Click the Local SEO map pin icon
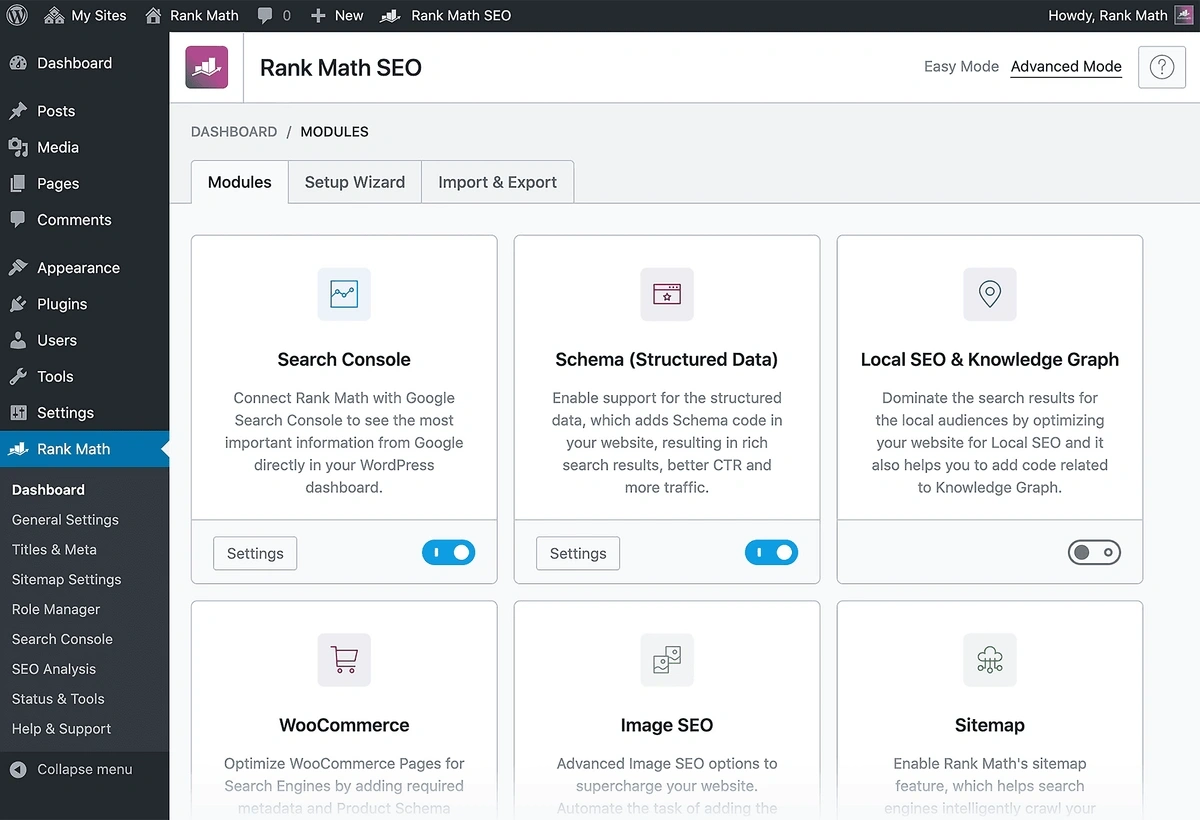The height and width of the screenshot is (820, 1200). (990, 294)
